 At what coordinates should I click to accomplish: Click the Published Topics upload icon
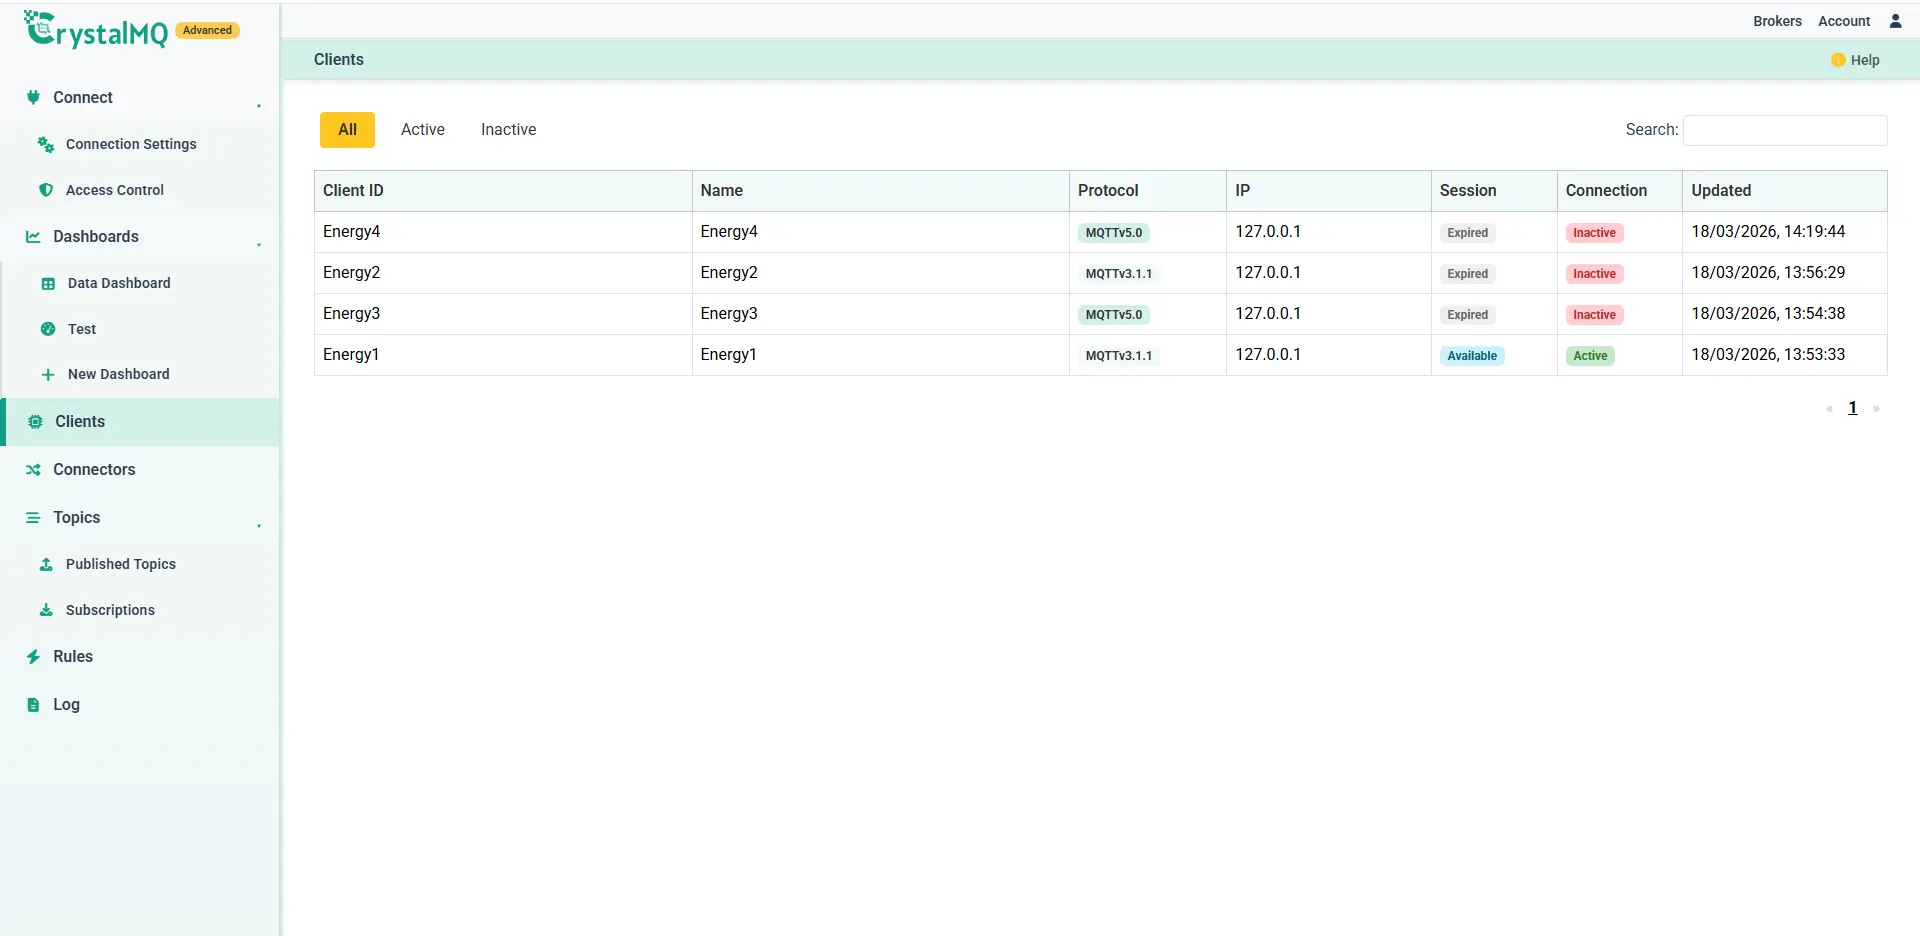(x=46, y=564)
